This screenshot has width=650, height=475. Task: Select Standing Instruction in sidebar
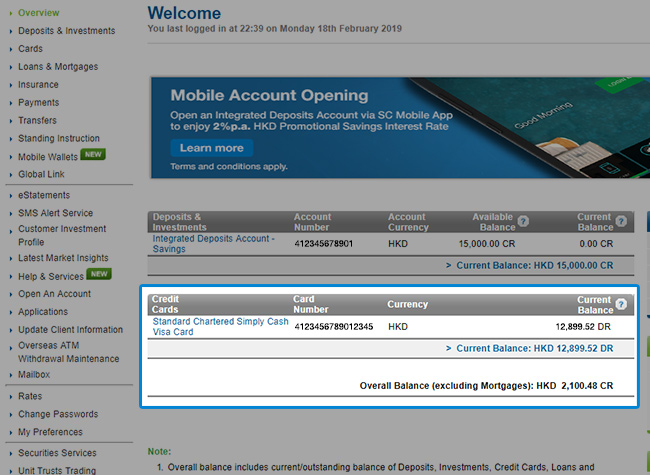click(59, 138)
